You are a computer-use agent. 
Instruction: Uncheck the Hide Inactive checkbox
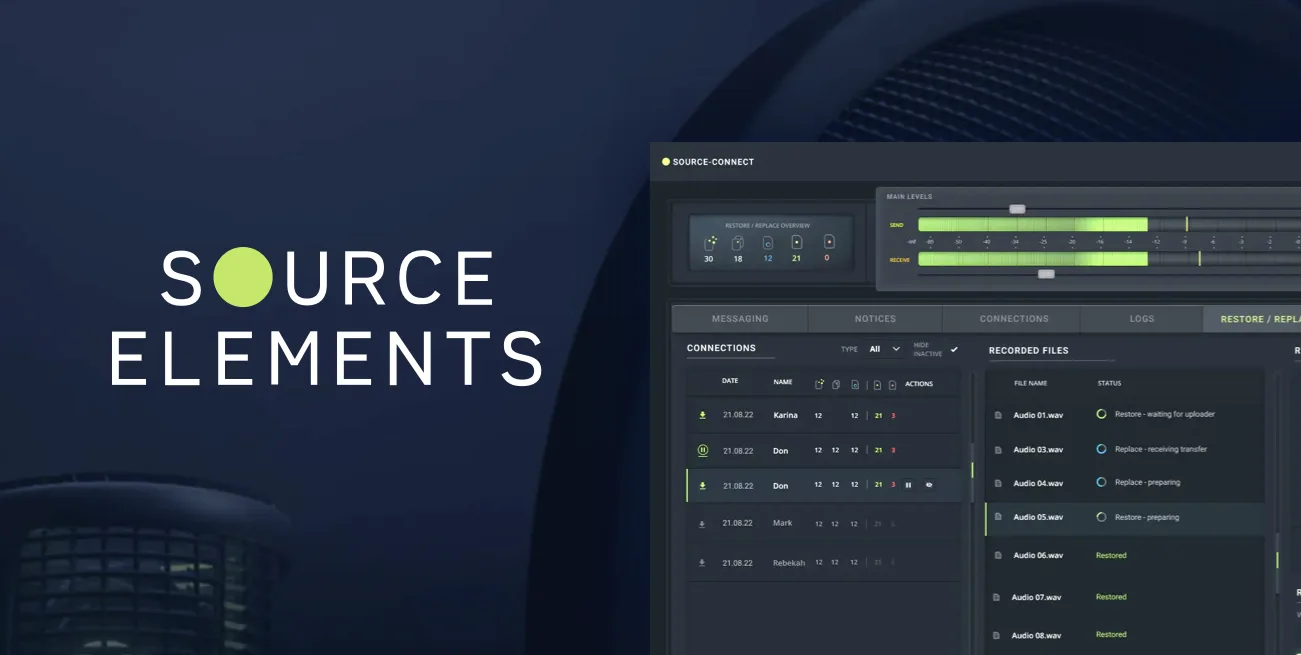point(954,349)
